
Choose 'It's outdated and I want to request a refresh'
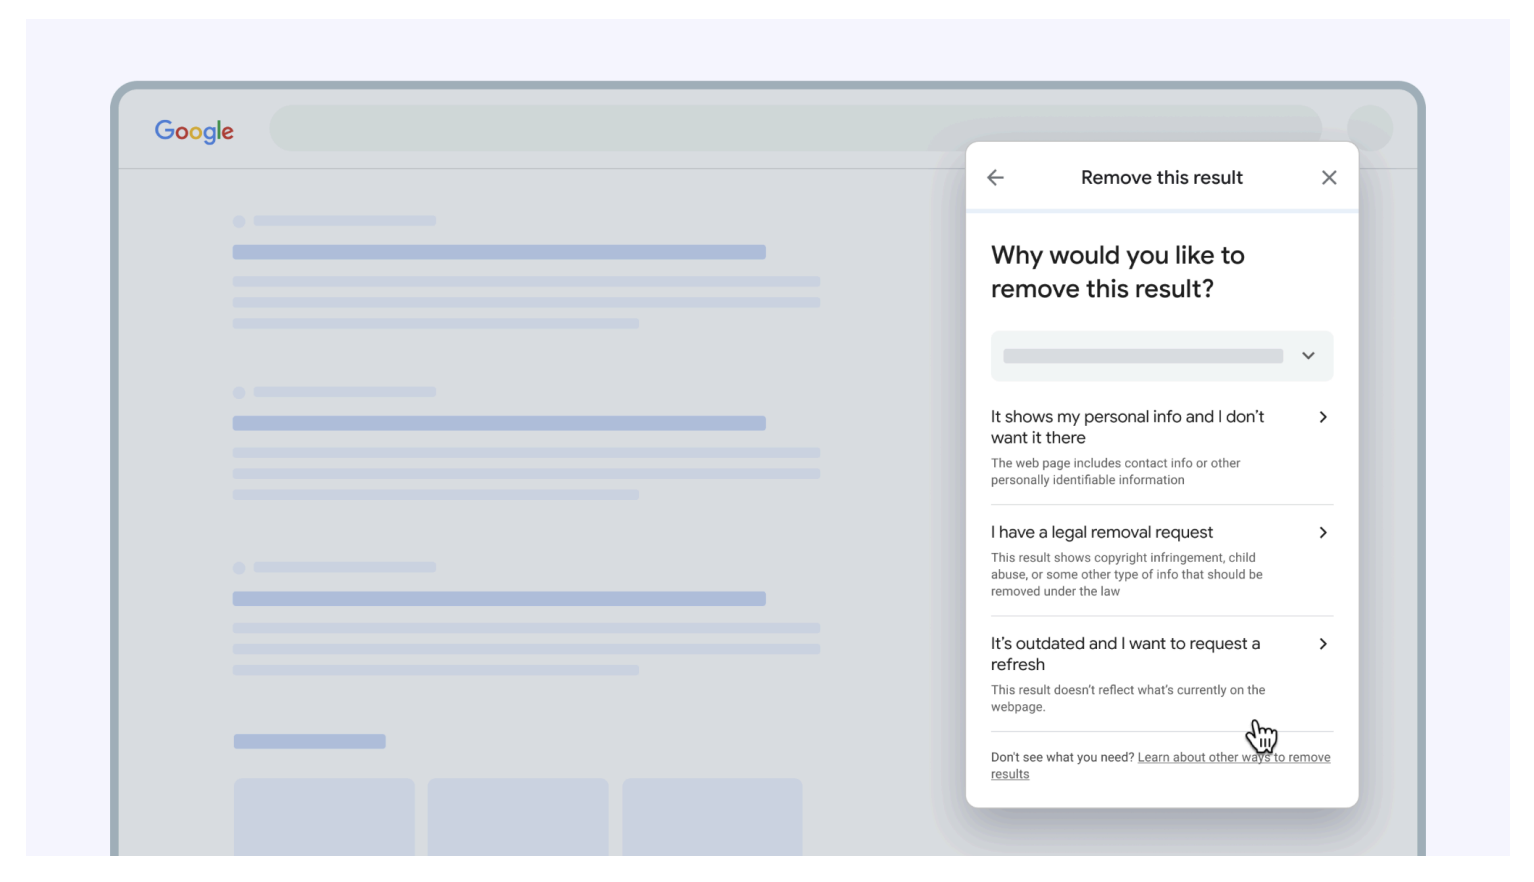1161,674
